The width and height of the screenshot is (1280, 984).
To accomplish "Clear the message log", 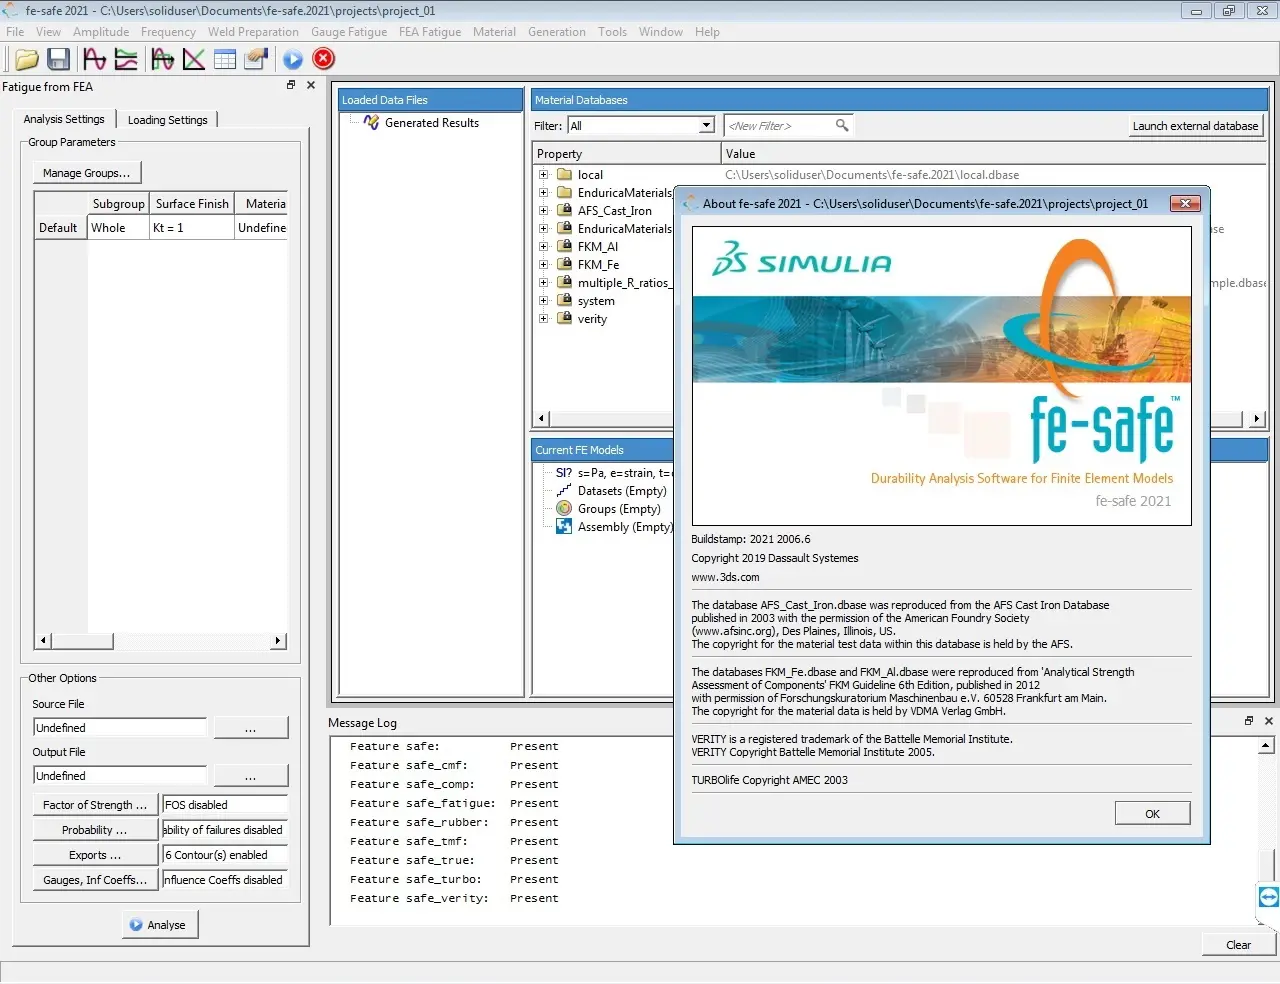I will pyautogui.click(x=1238, y=945).
